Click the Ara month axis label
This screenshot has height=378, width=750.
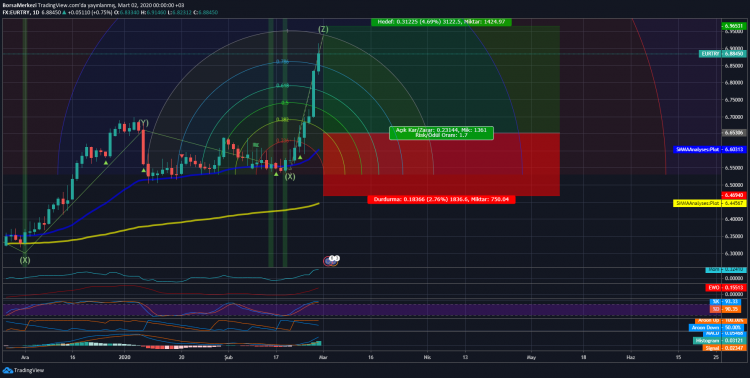(x=25, y=357)
